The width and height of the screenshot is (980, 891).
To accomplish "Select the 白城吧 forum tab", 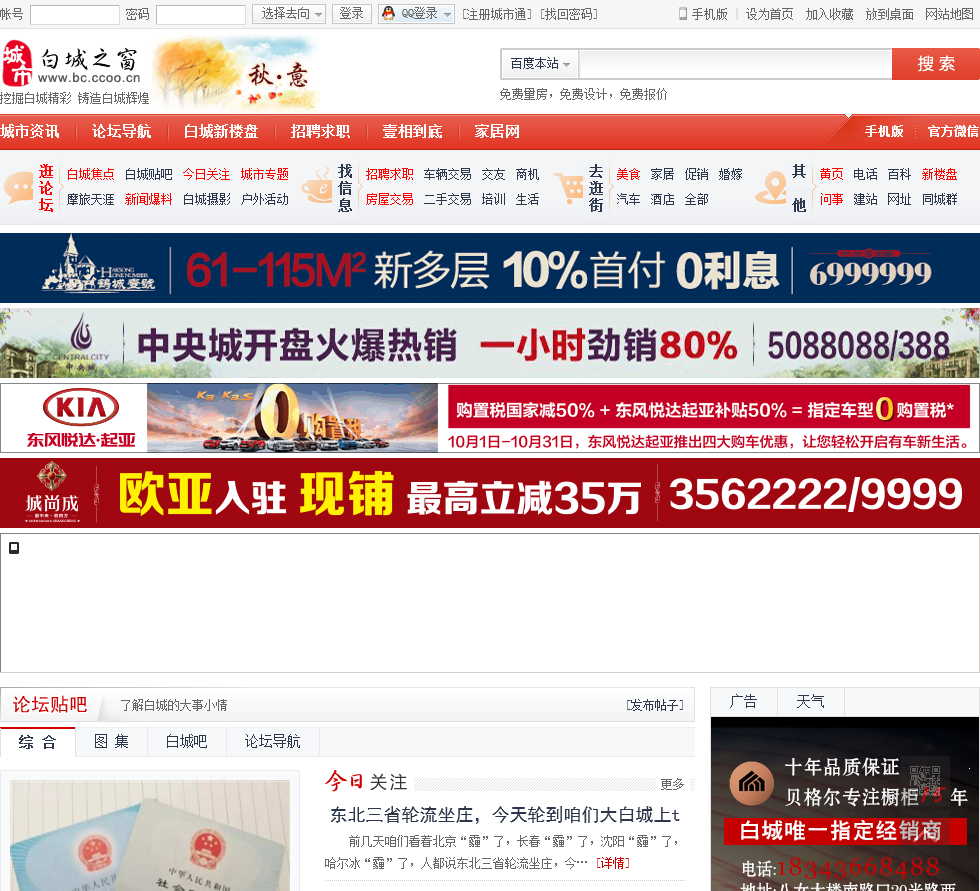I will click(186, 742).
